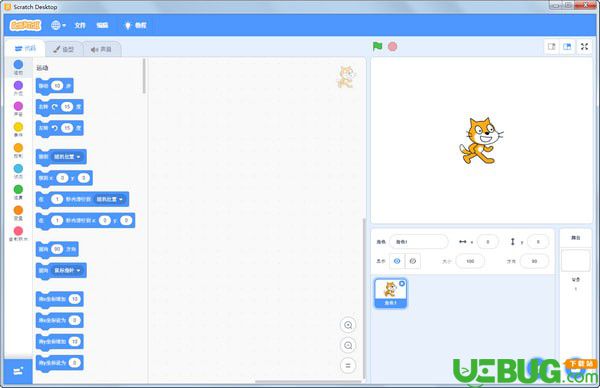Open the globe language selector
600x388 pixels.
(x=58, y=25)
